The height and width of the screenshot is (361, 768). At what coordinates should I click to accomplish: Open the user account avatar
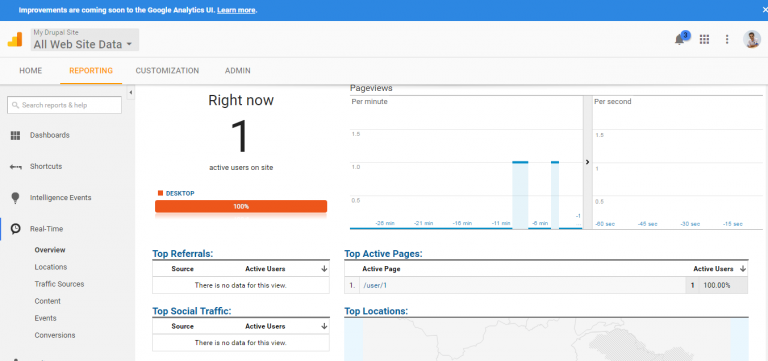[x=752, y=39]
